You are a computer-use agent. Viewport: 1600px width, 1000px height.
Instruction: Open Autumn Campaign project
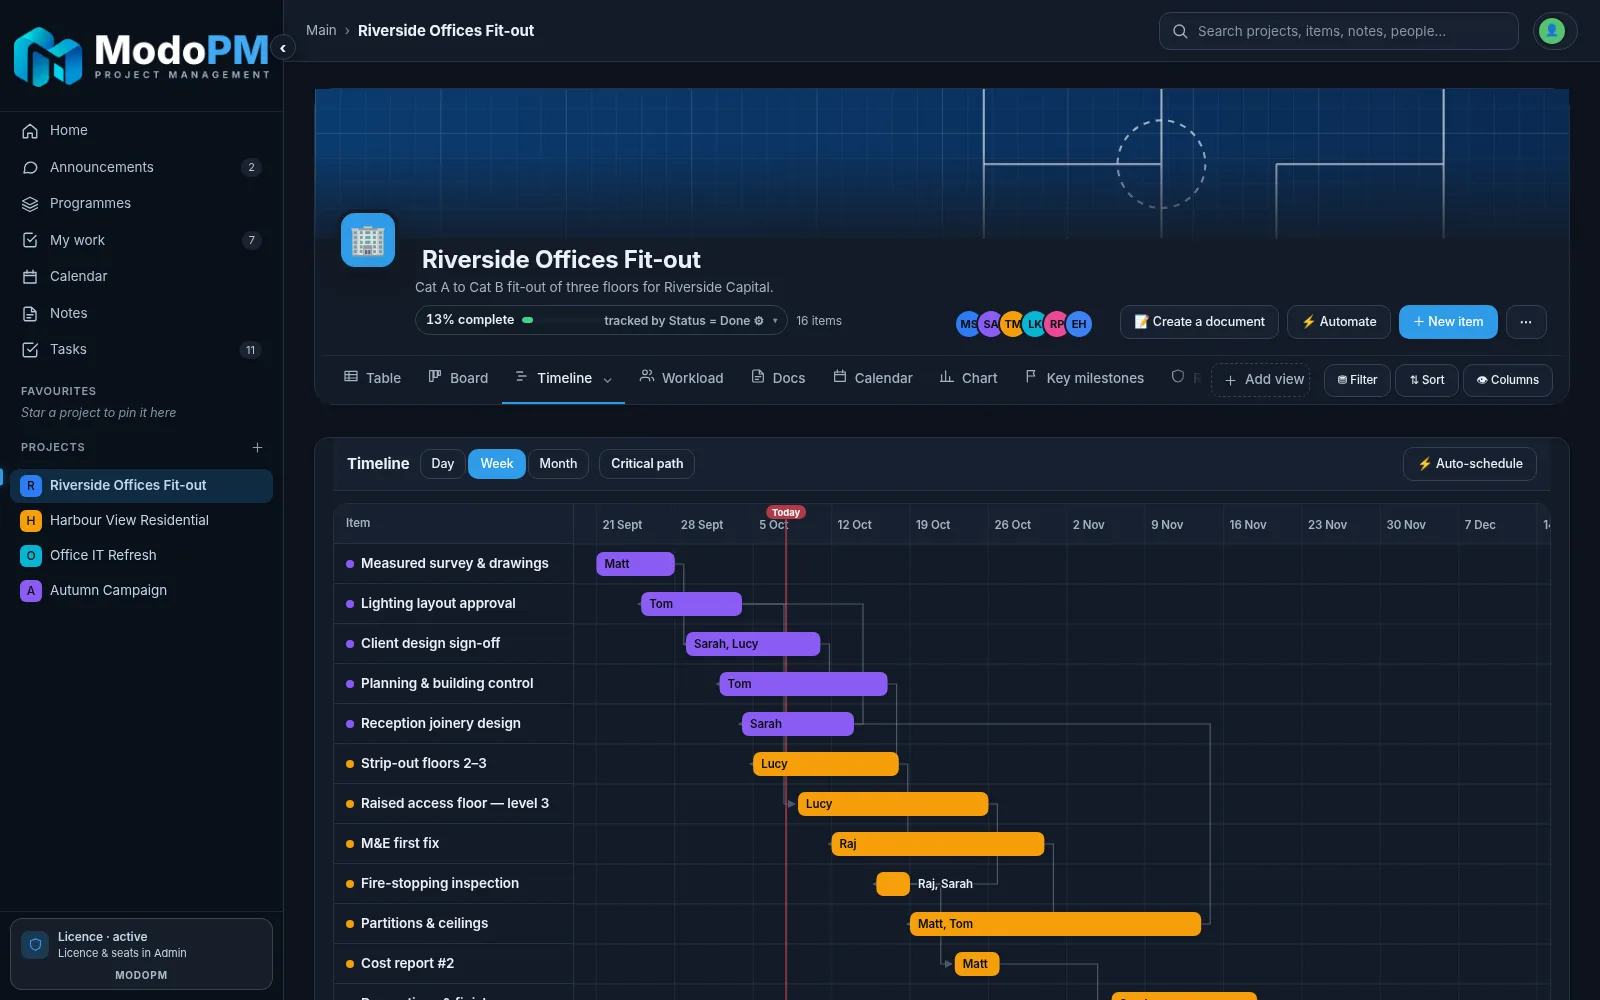coord(141,591)
